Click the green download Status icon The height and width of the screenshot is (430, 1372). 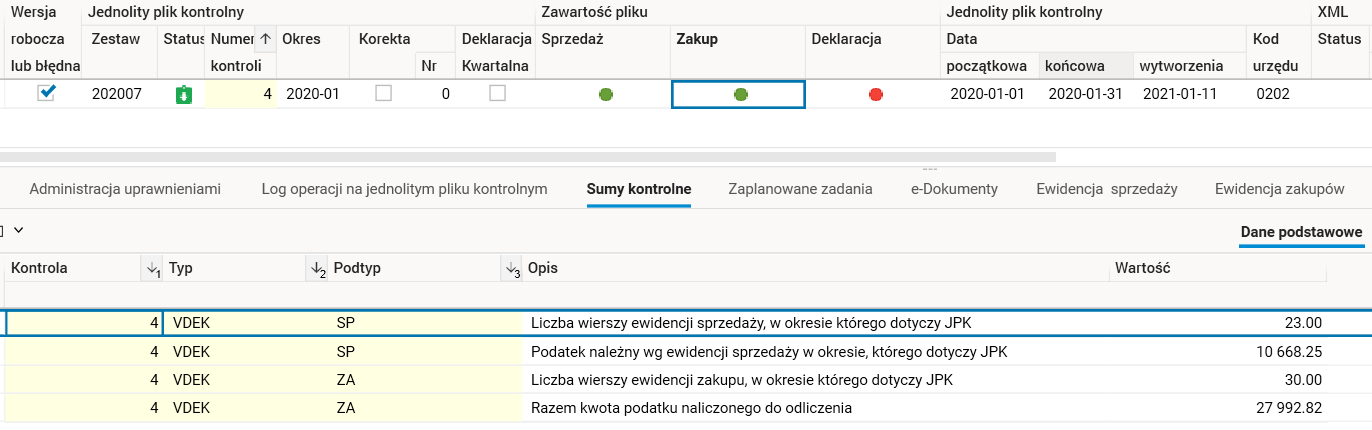pos(182,94)
